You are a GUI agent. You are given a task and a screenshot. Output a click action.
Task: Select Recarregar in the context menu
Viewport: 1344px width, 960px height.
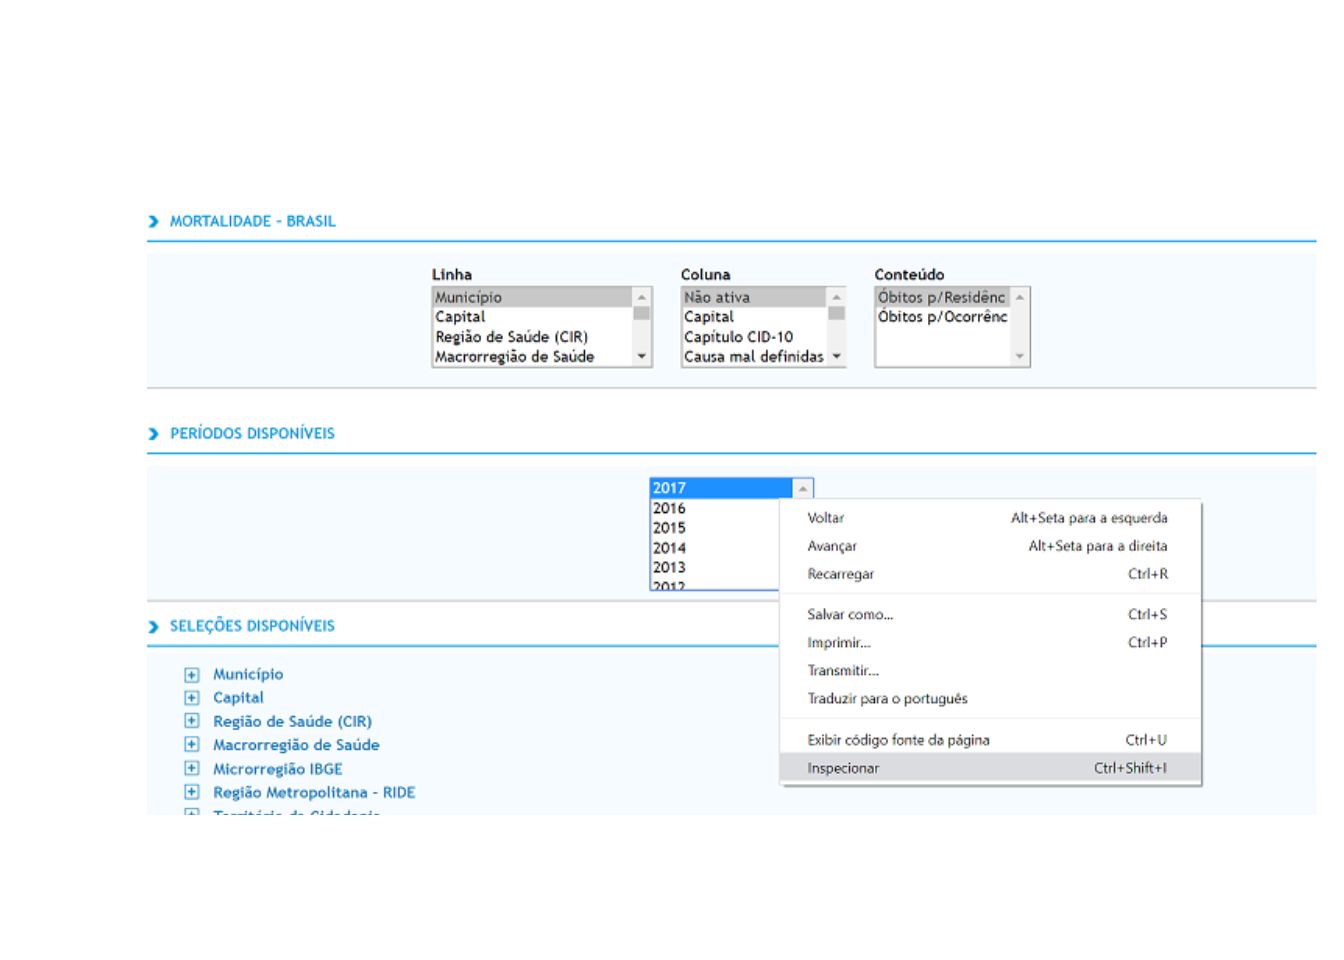point(840,574)
